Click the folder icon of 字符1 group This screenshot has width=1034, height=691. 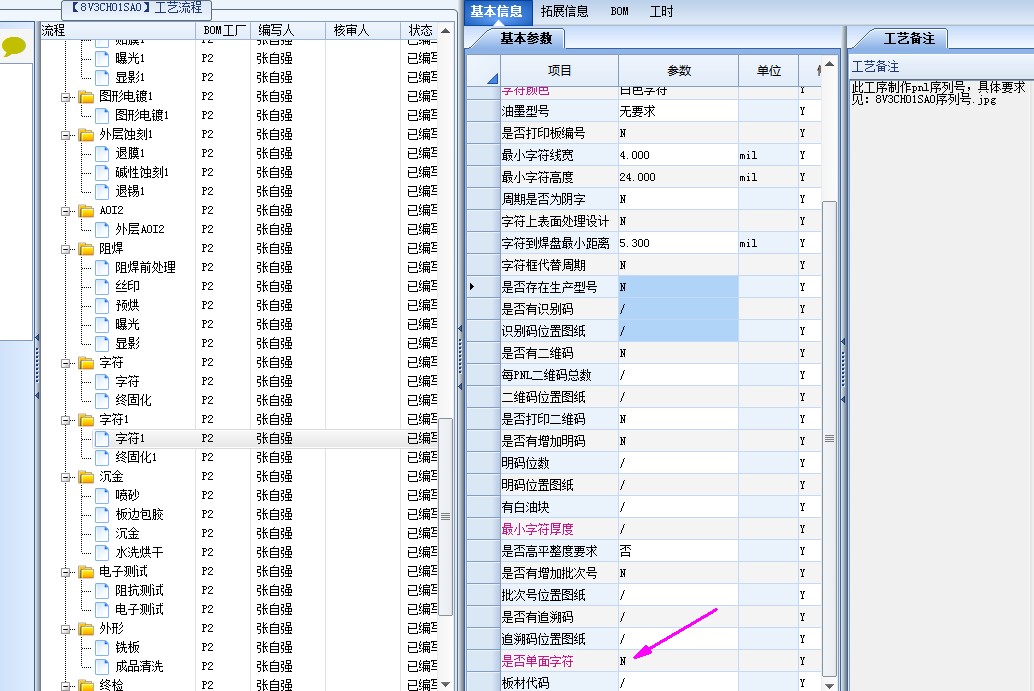pos(86,420)
